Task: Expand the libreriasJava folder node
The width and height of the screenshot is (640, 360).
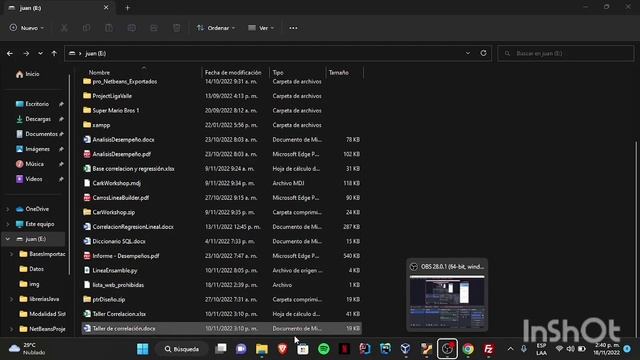Action: click(11, 299)
